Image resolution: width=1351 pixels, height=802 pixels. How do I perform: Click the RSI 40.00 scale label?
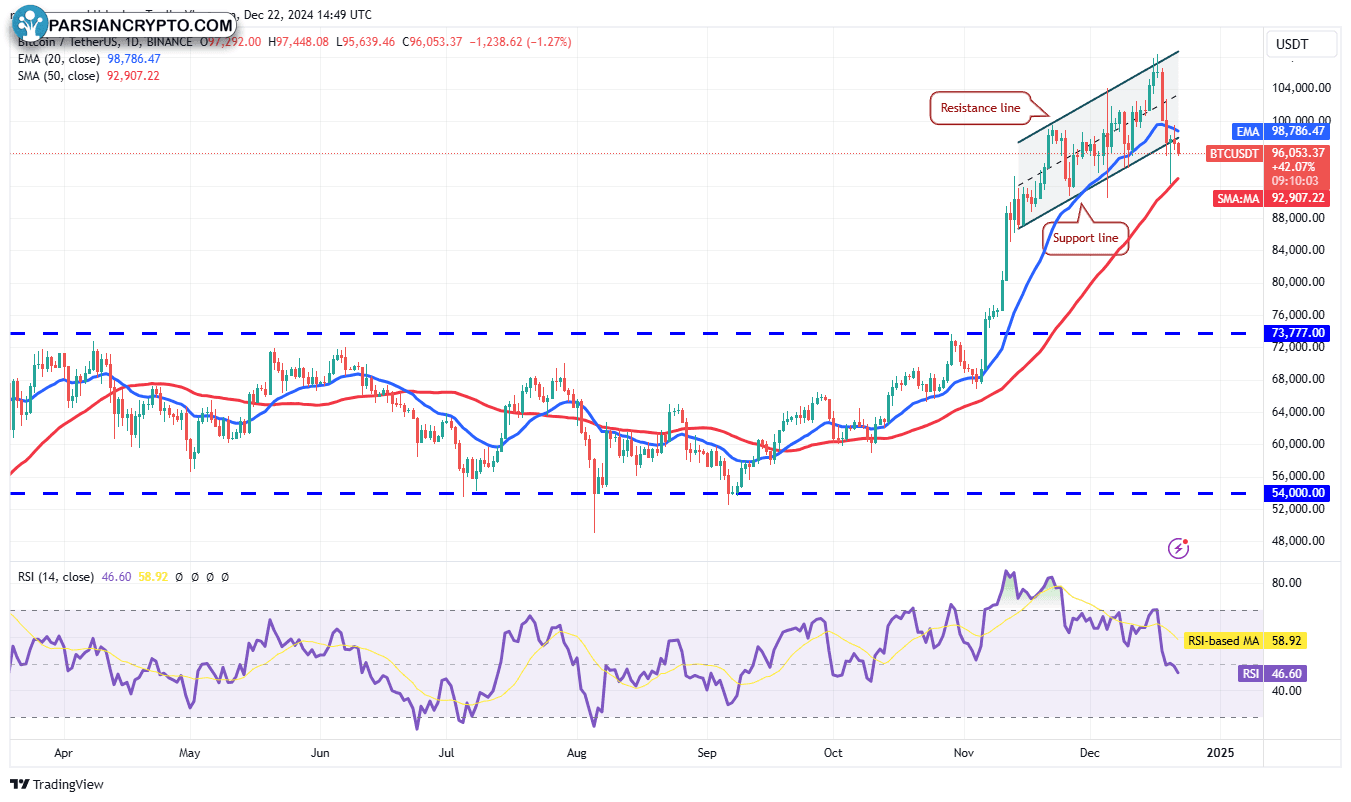click(x=1286, y=691)
